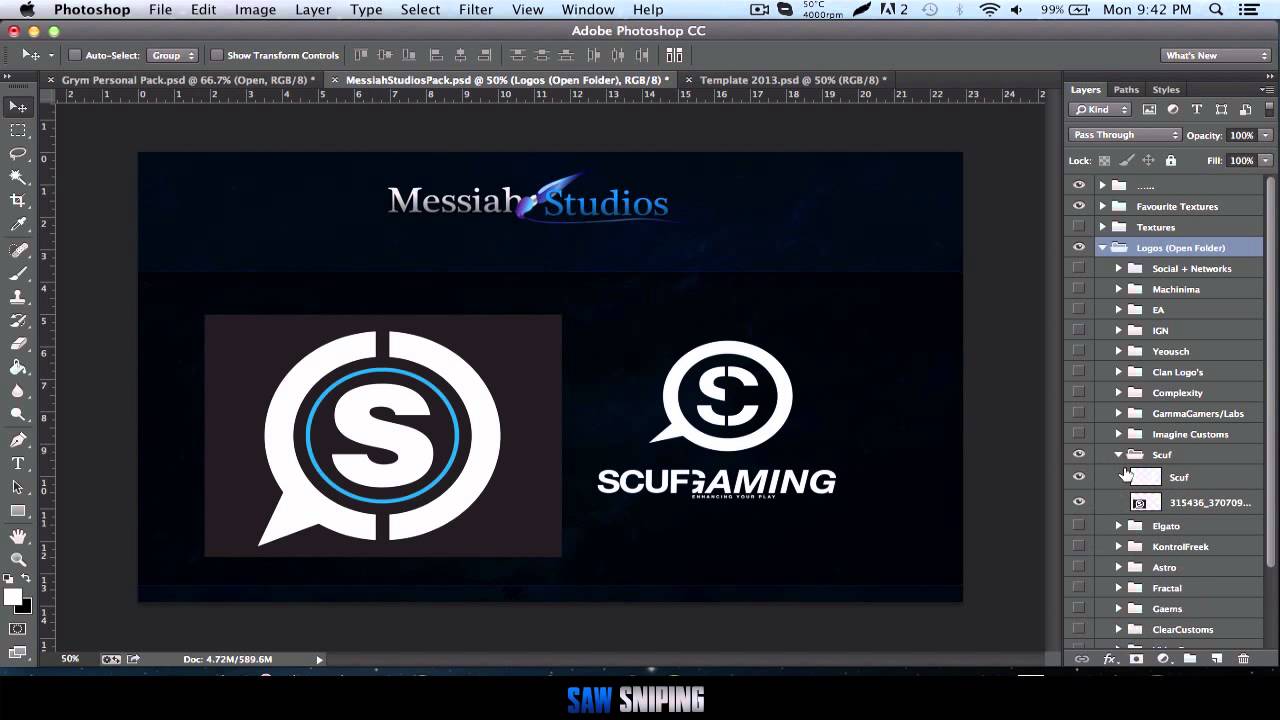Select the Rectangular Marquee tool
1280x720 pixels.
click(18, 131)
